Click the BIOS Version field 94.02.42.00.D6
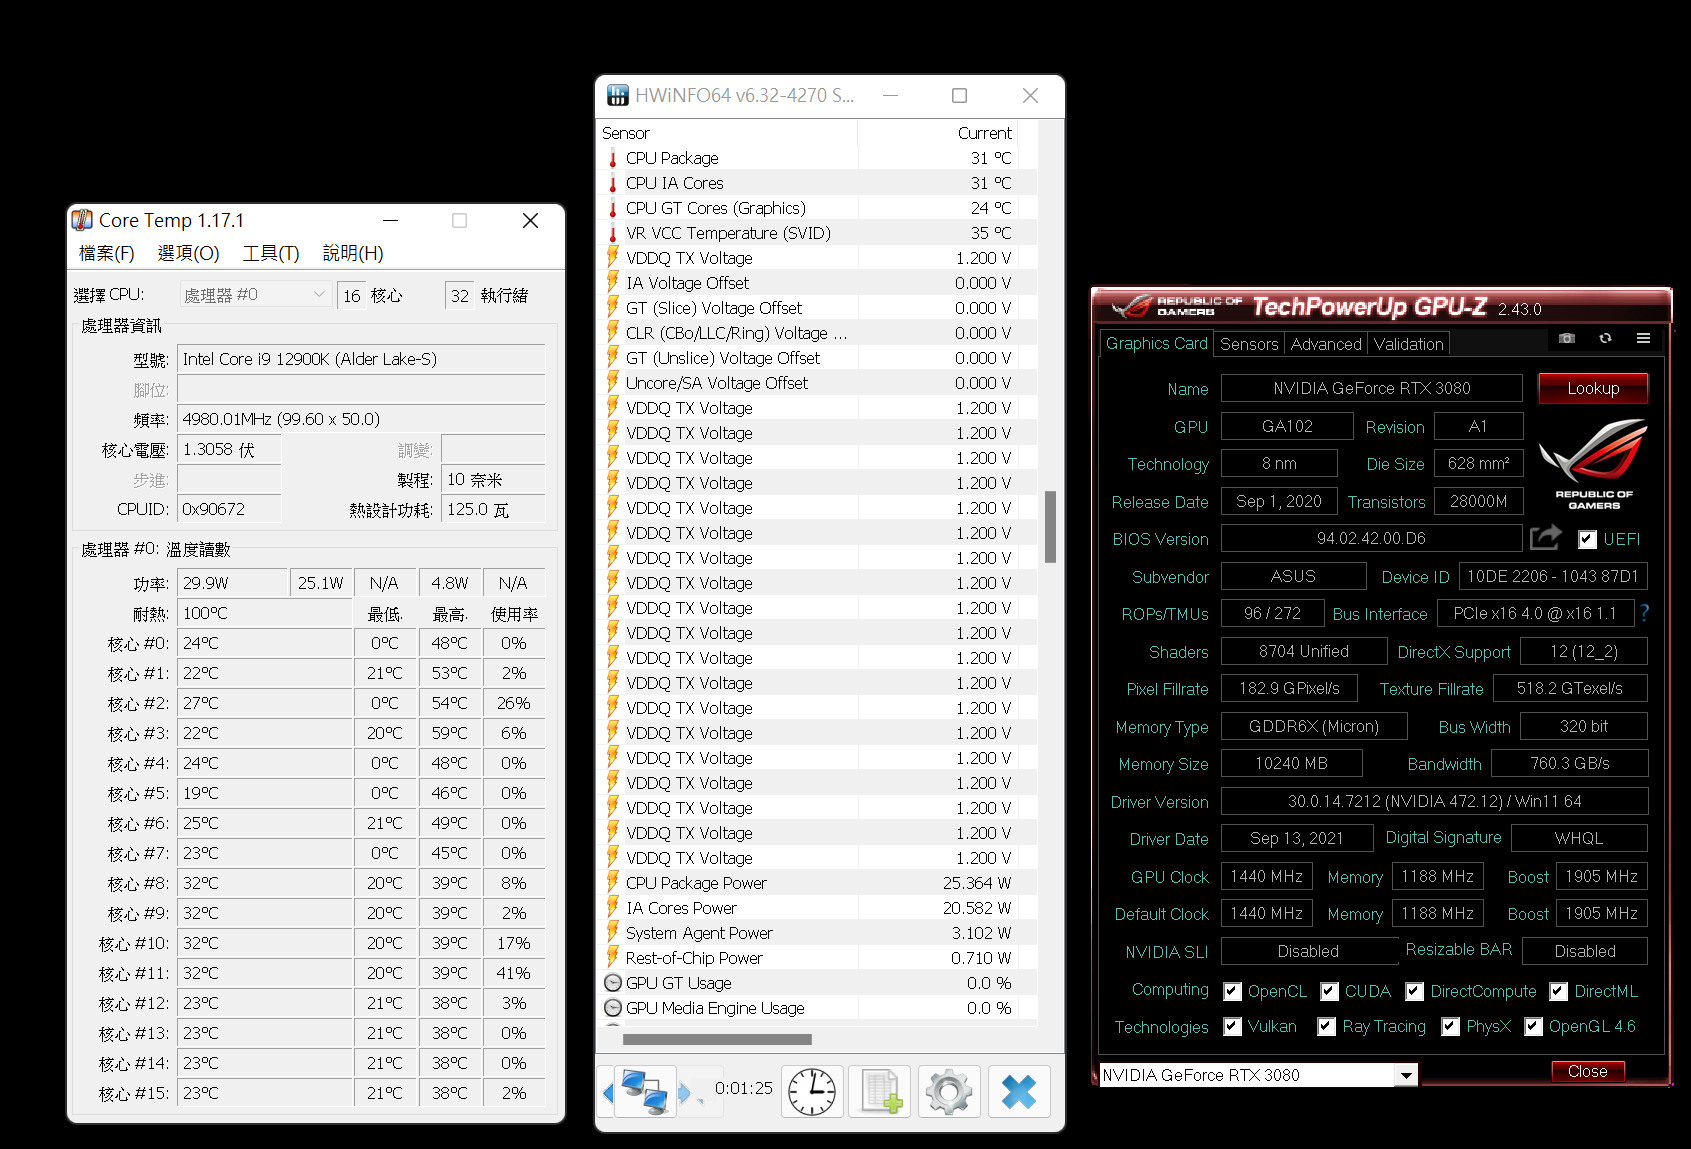This screenshot has width=1691, height=1149. tap(1371, 538)
